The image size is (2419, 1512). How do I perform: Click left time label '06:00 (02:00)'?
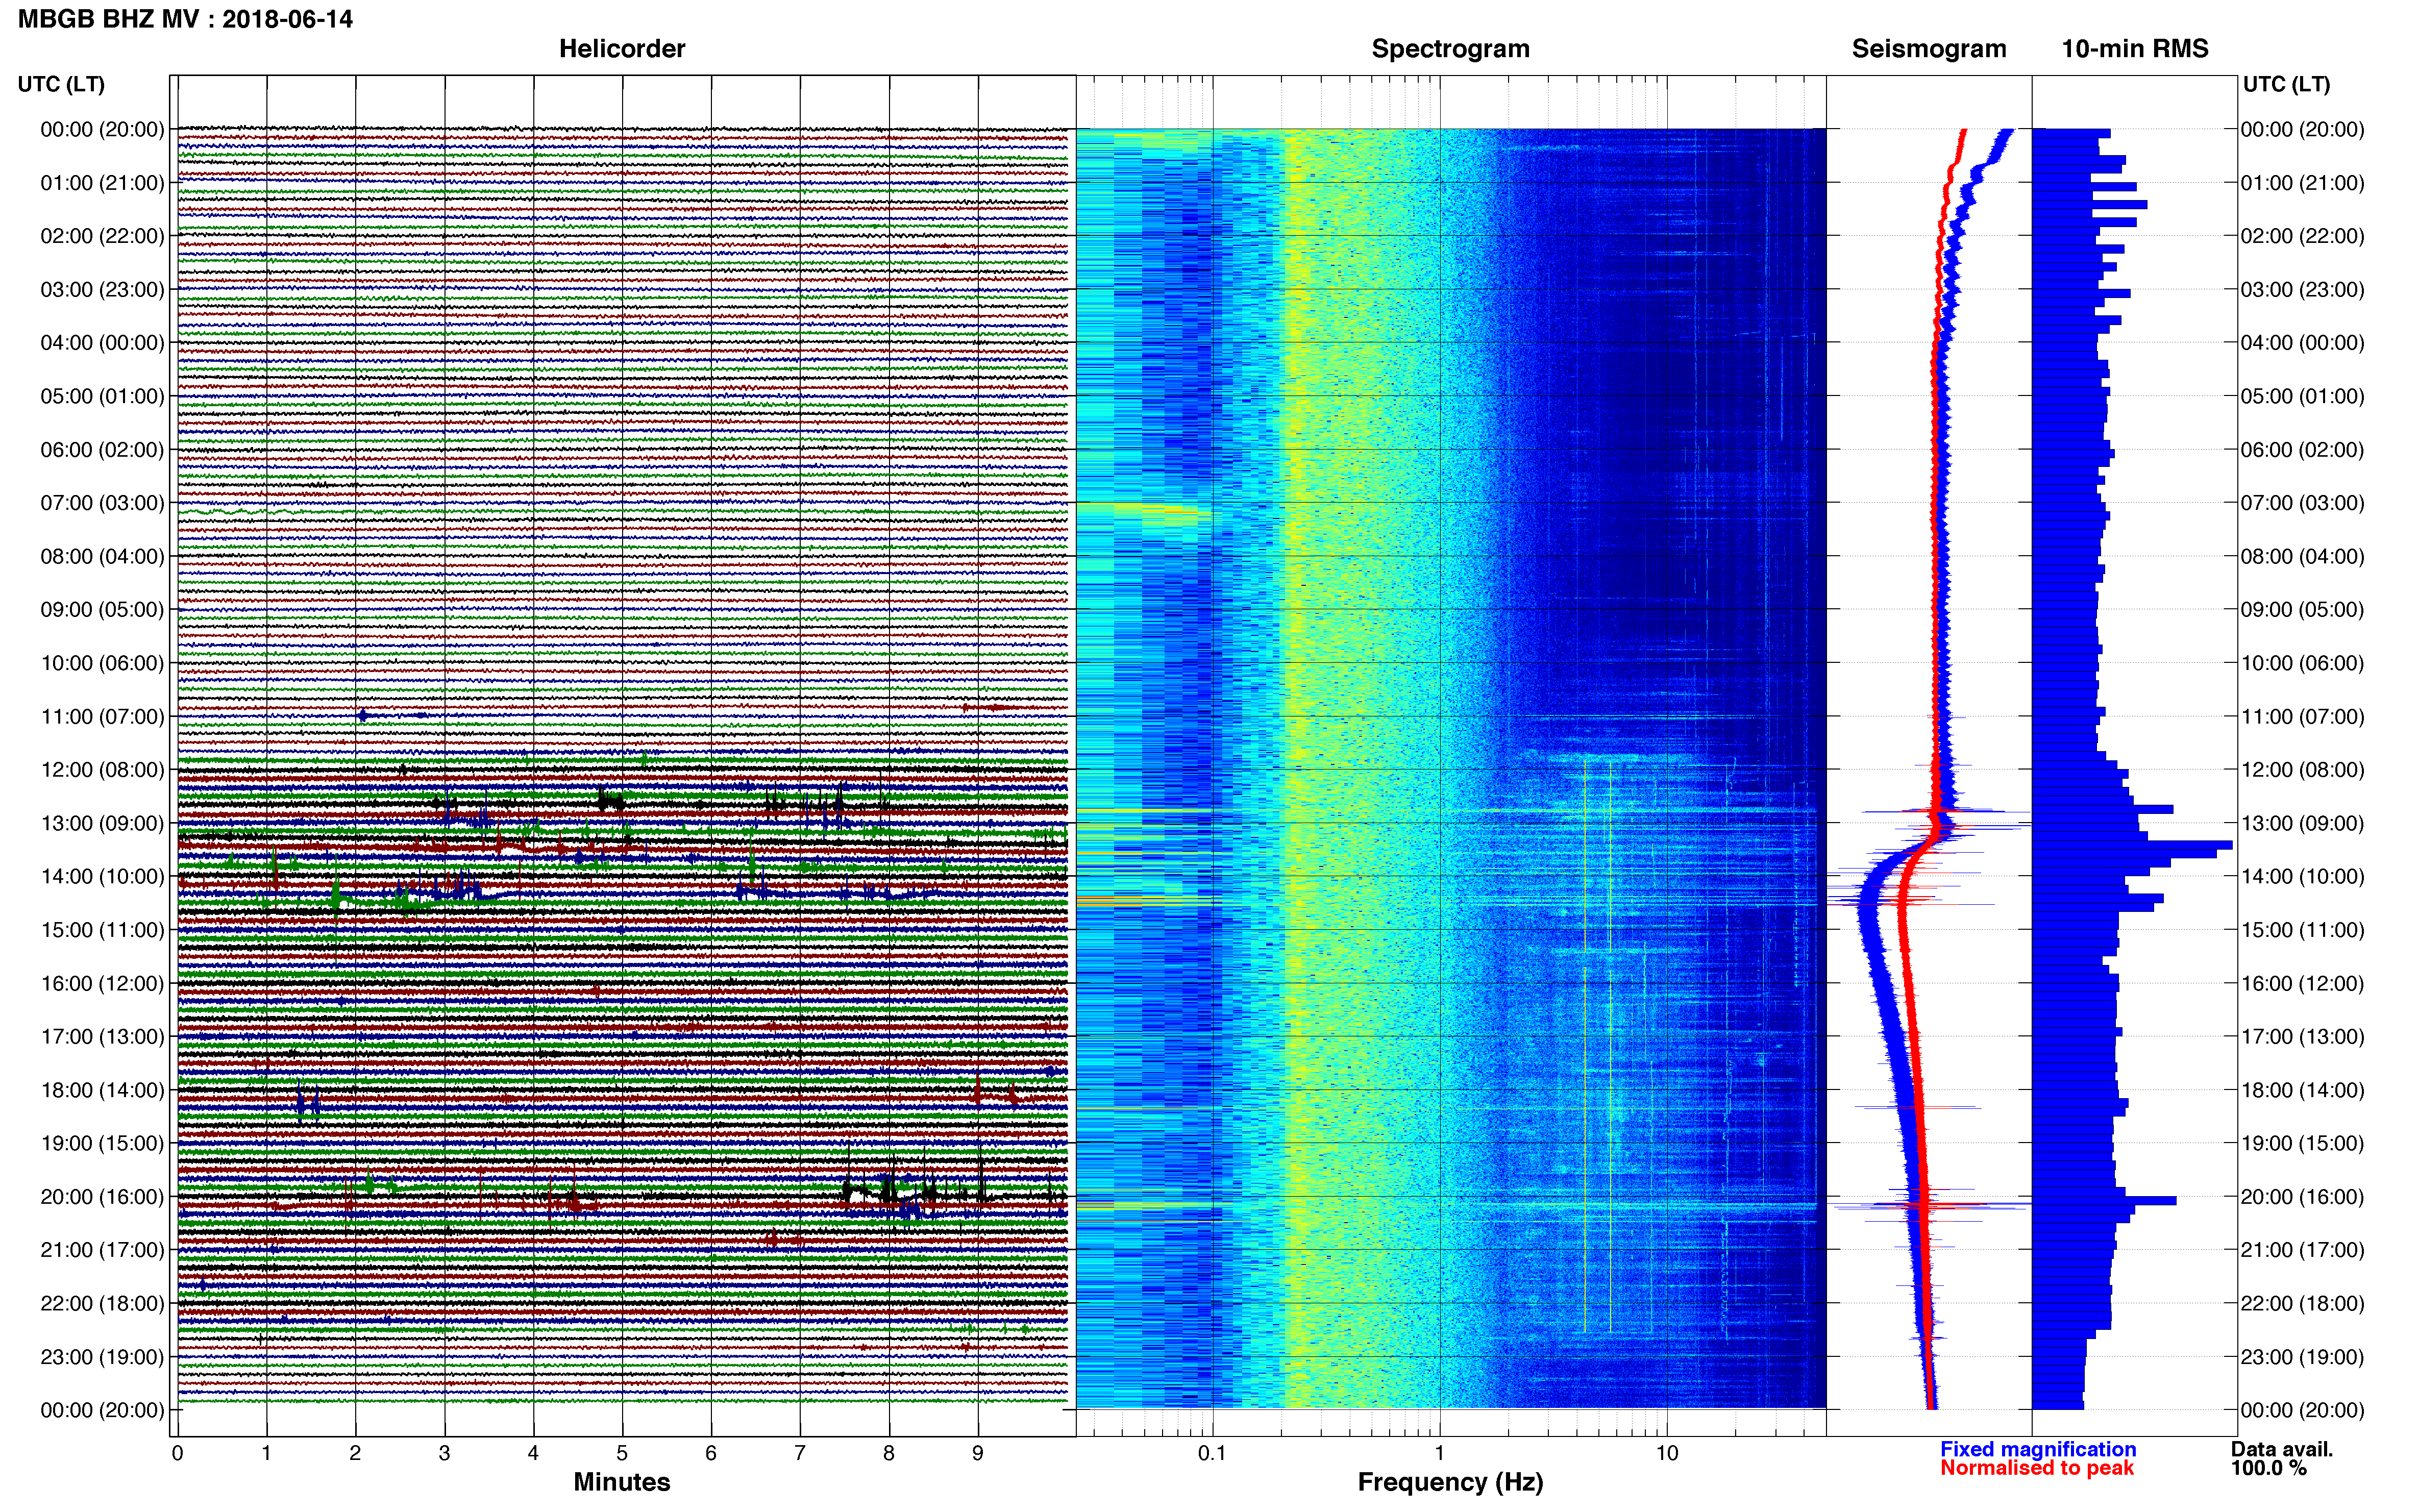102,450
